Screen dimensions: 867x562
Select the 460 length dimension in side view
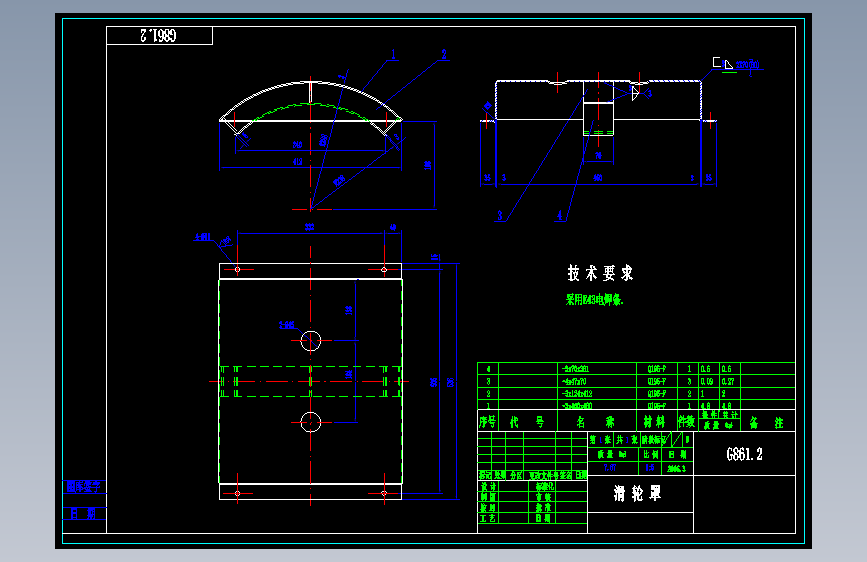click(x=598, y=178)
